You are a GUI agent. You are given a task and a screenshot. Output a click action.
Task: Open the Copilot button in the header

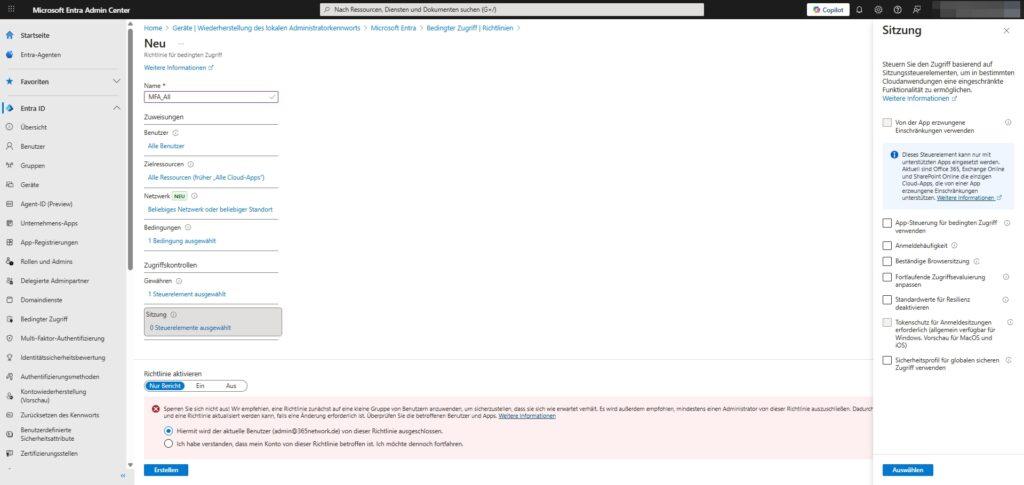pos(828,10)
